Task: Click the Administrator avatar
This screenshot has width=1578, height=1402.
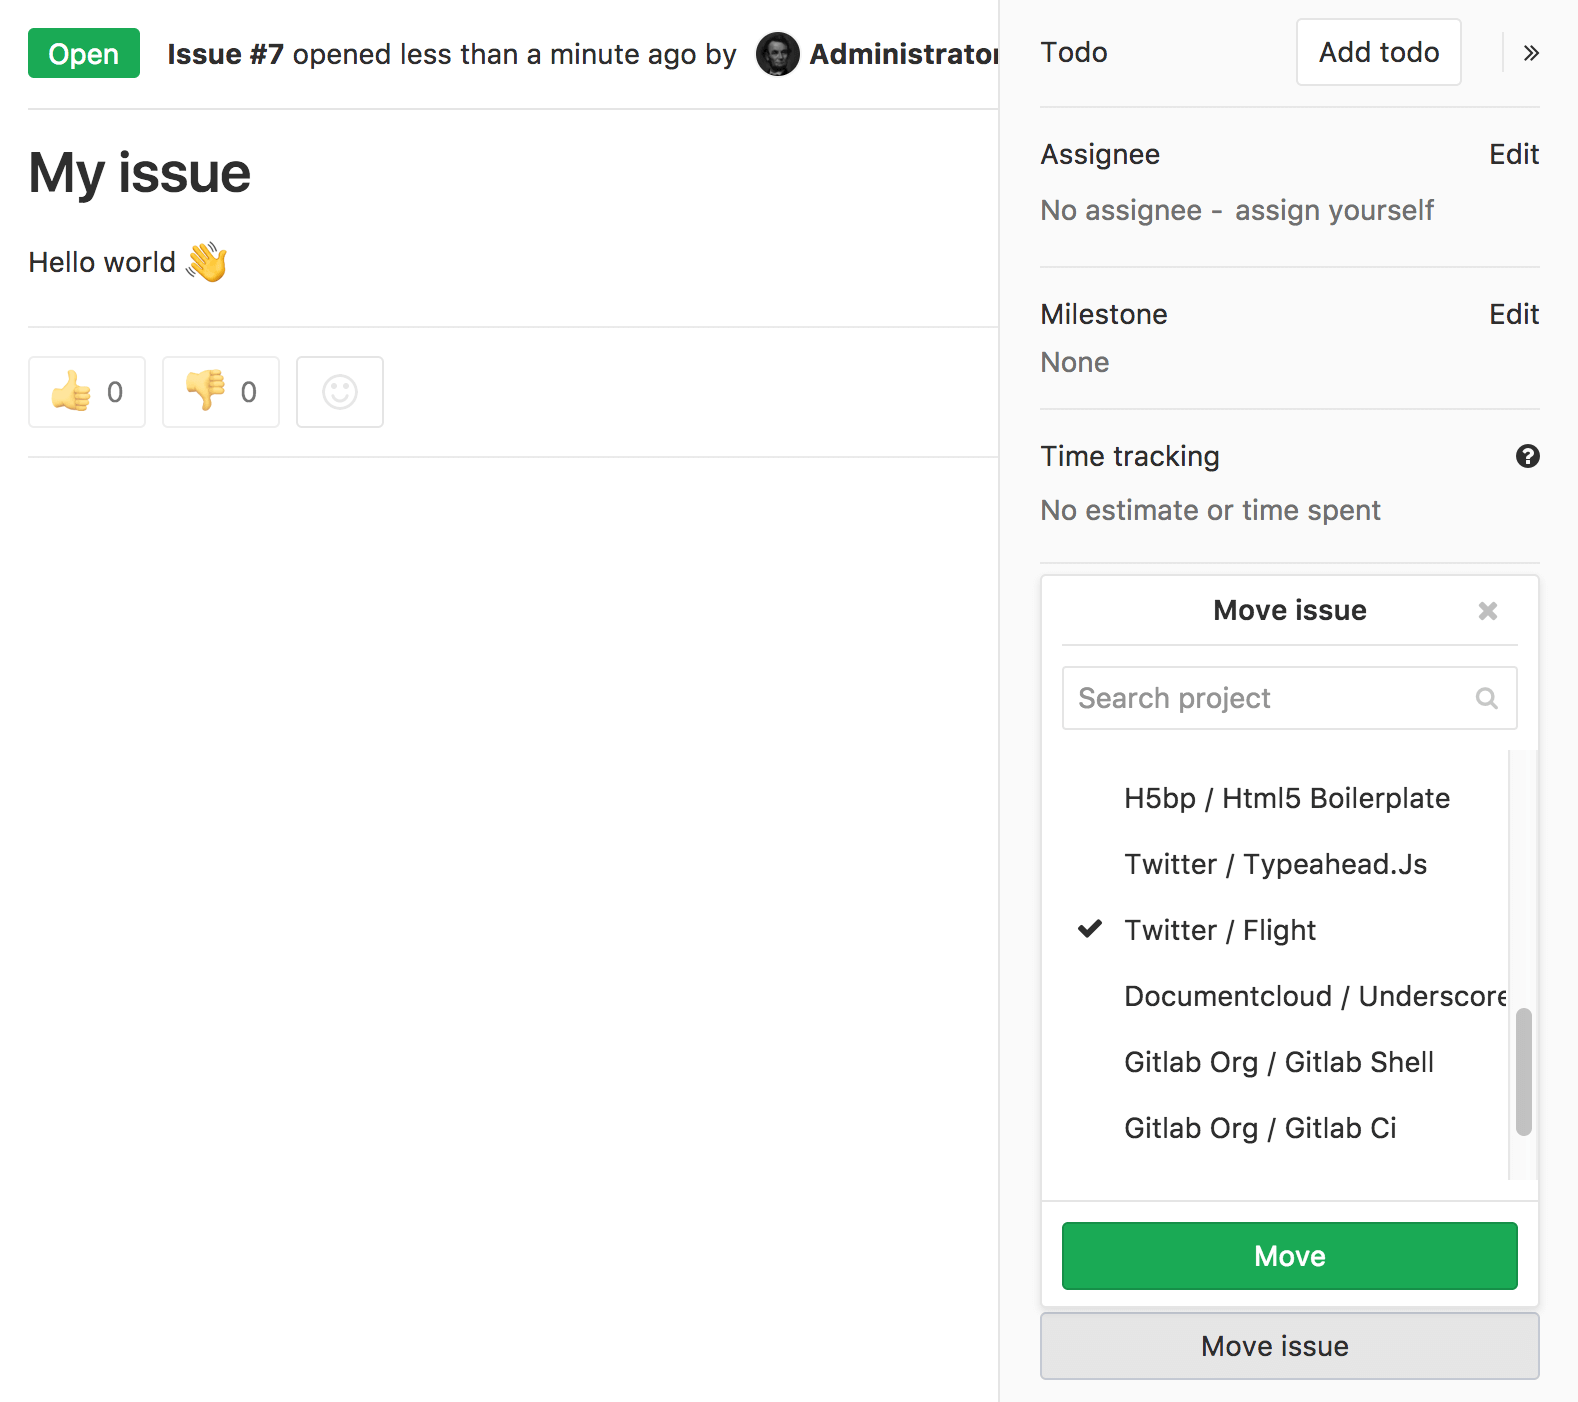Action: [x=777, y=54]
